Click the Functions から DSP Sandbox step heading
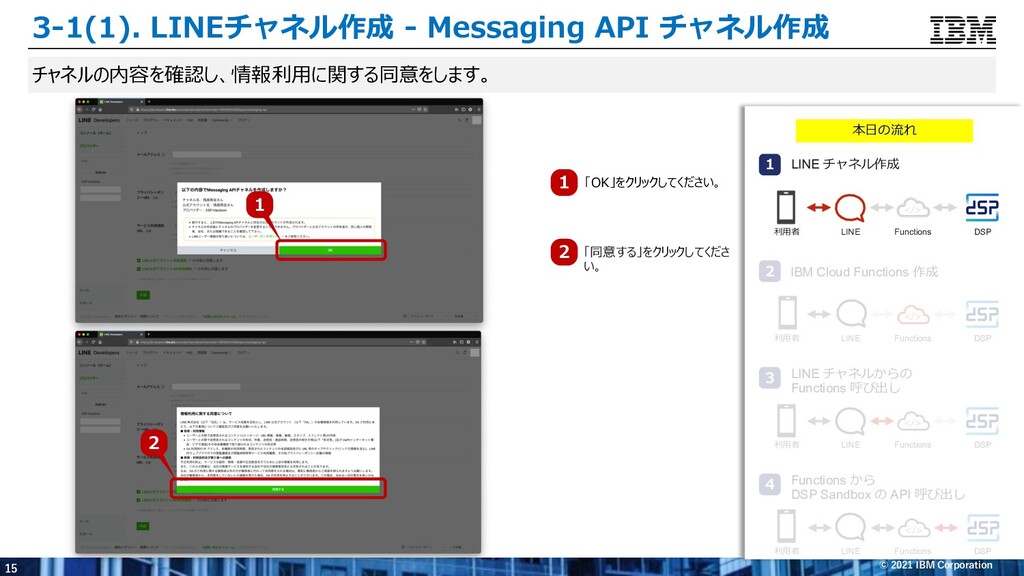The image size is (1024, 576). point(878,487)
